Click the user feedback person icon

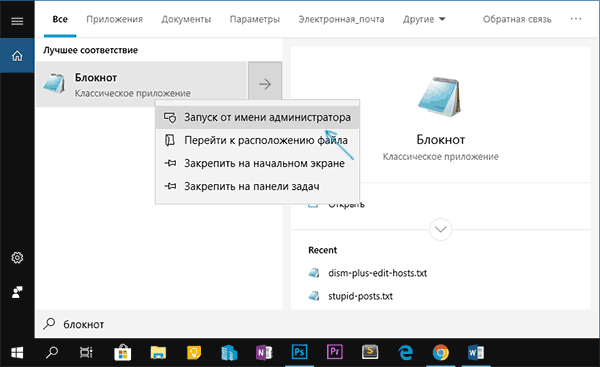17,292
